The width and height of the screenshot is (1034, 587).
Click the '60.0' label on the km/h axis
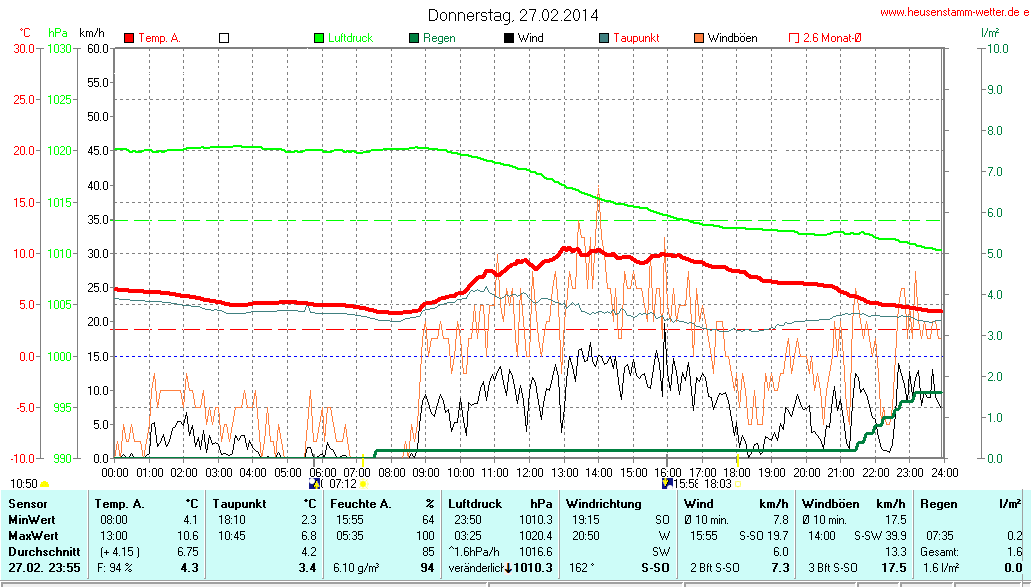coord(98,48)
